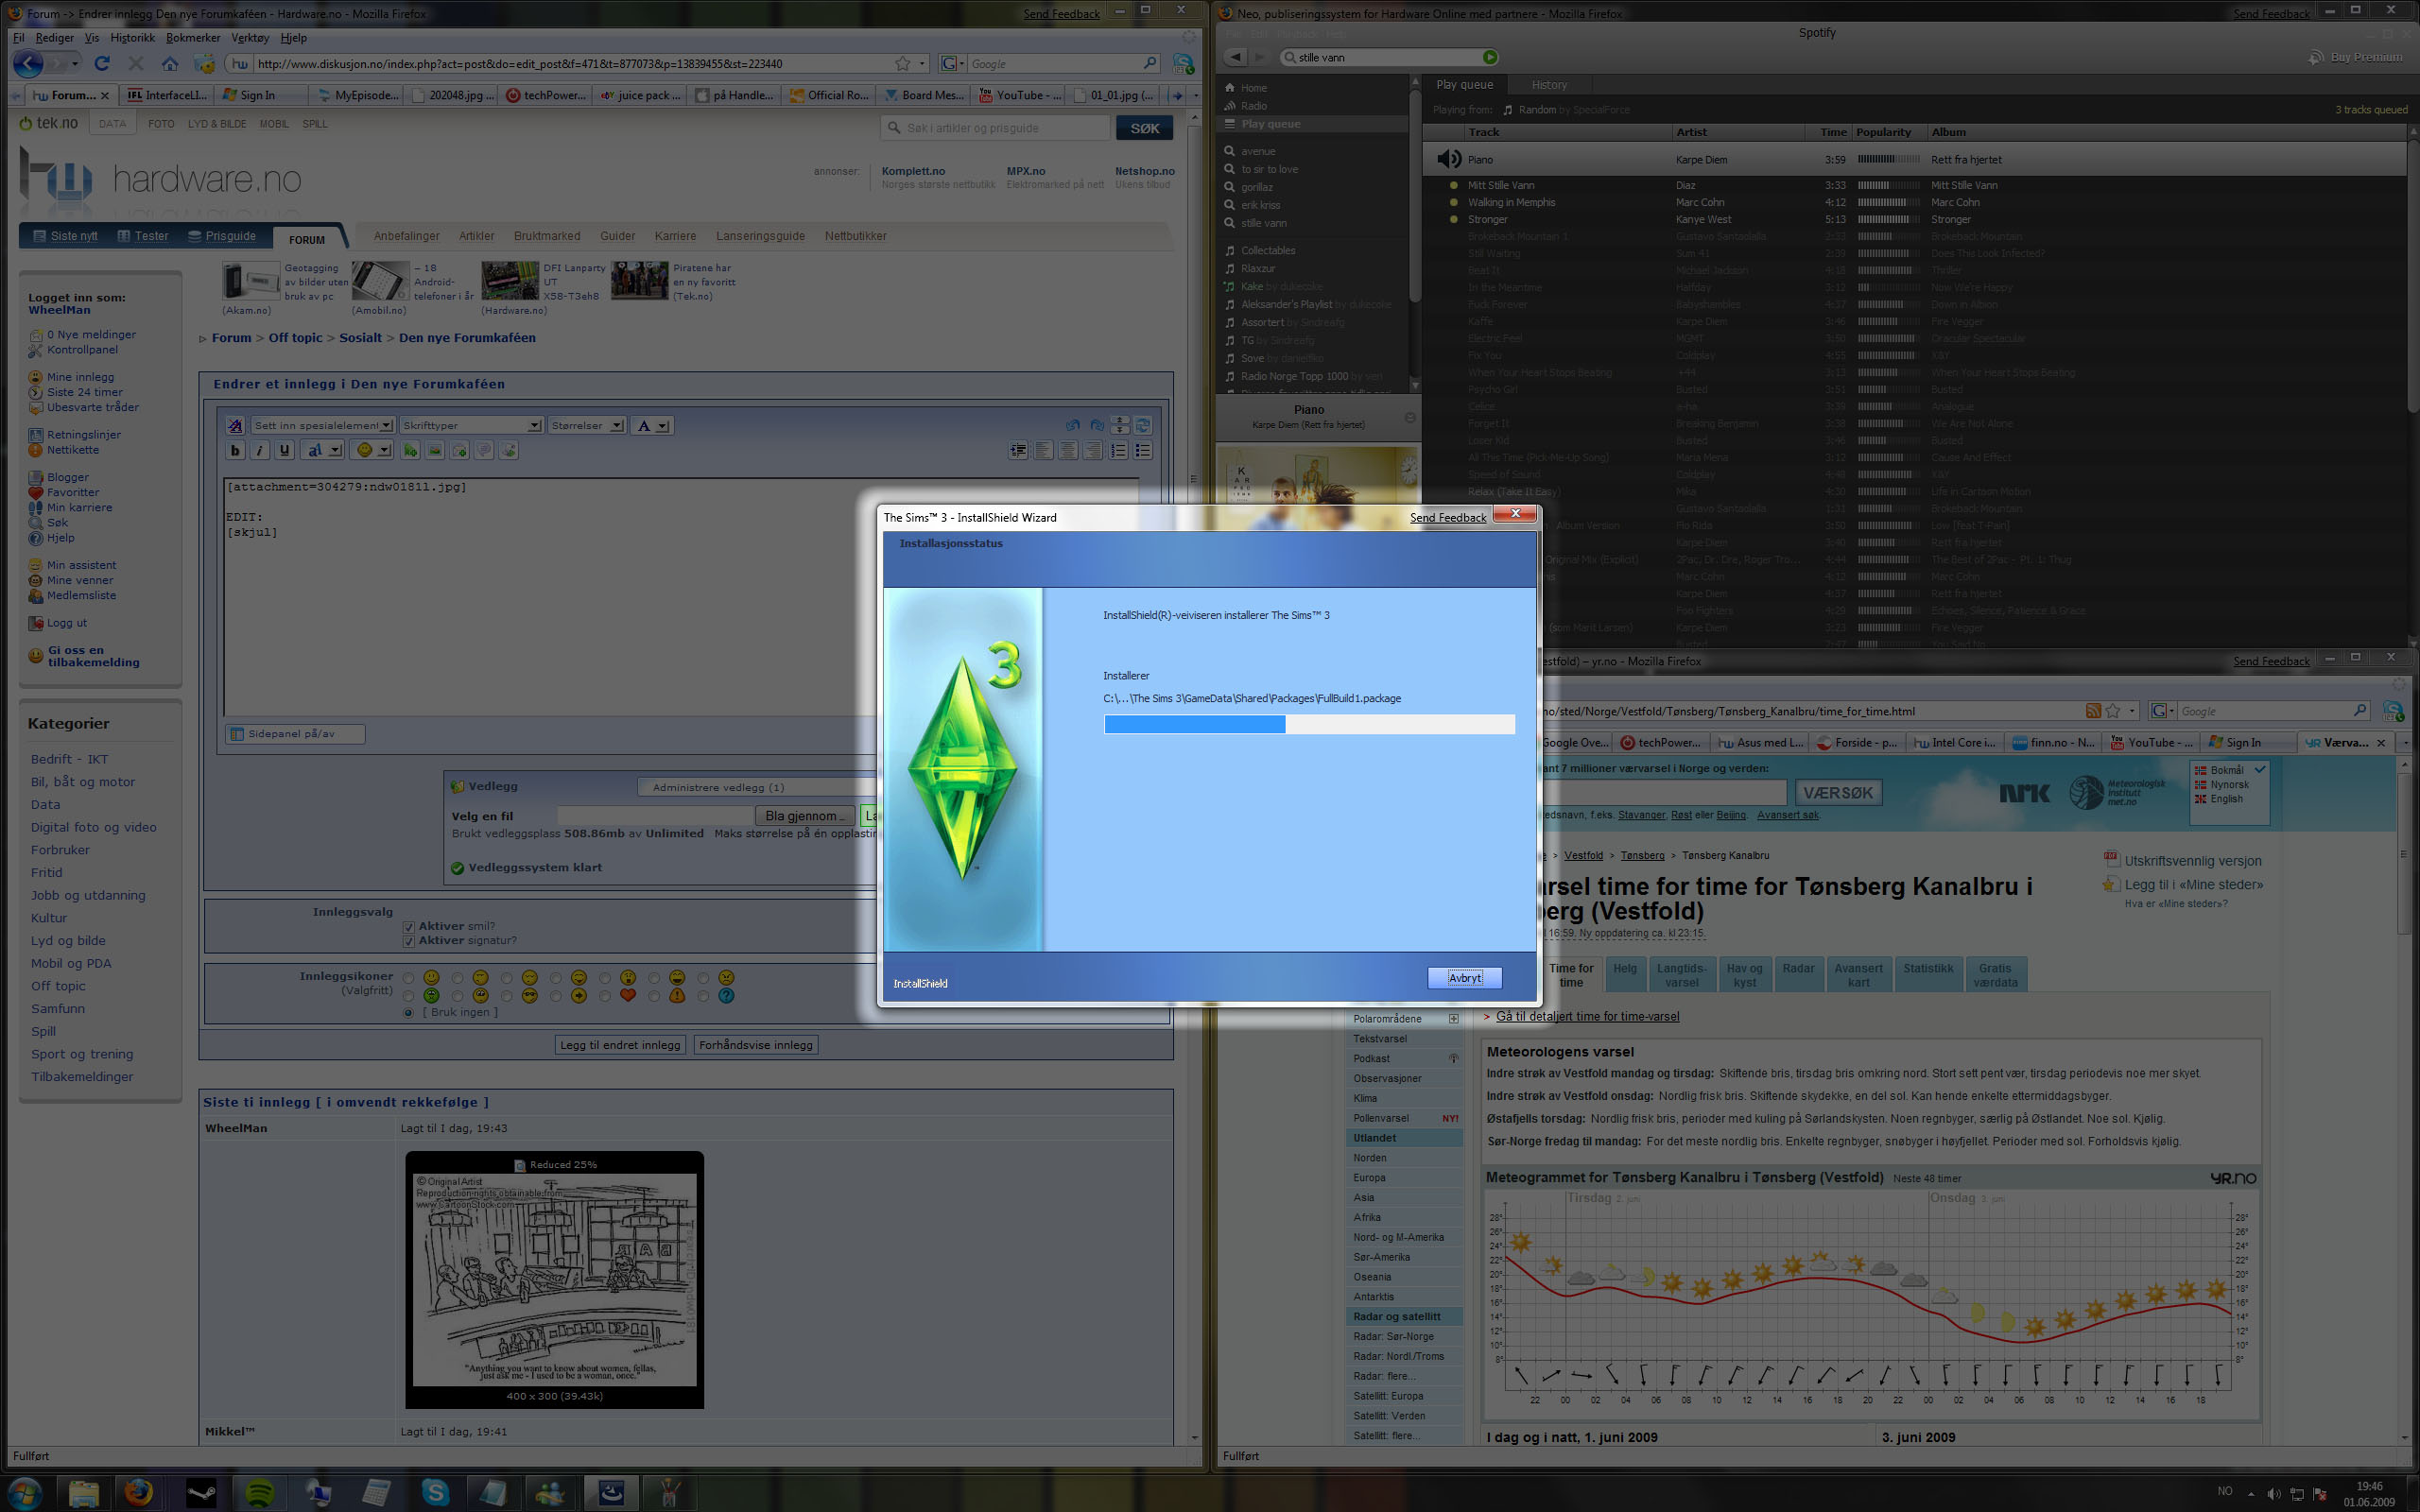Click the VÆRSØK button on yr.no

tap(1838, 792)
